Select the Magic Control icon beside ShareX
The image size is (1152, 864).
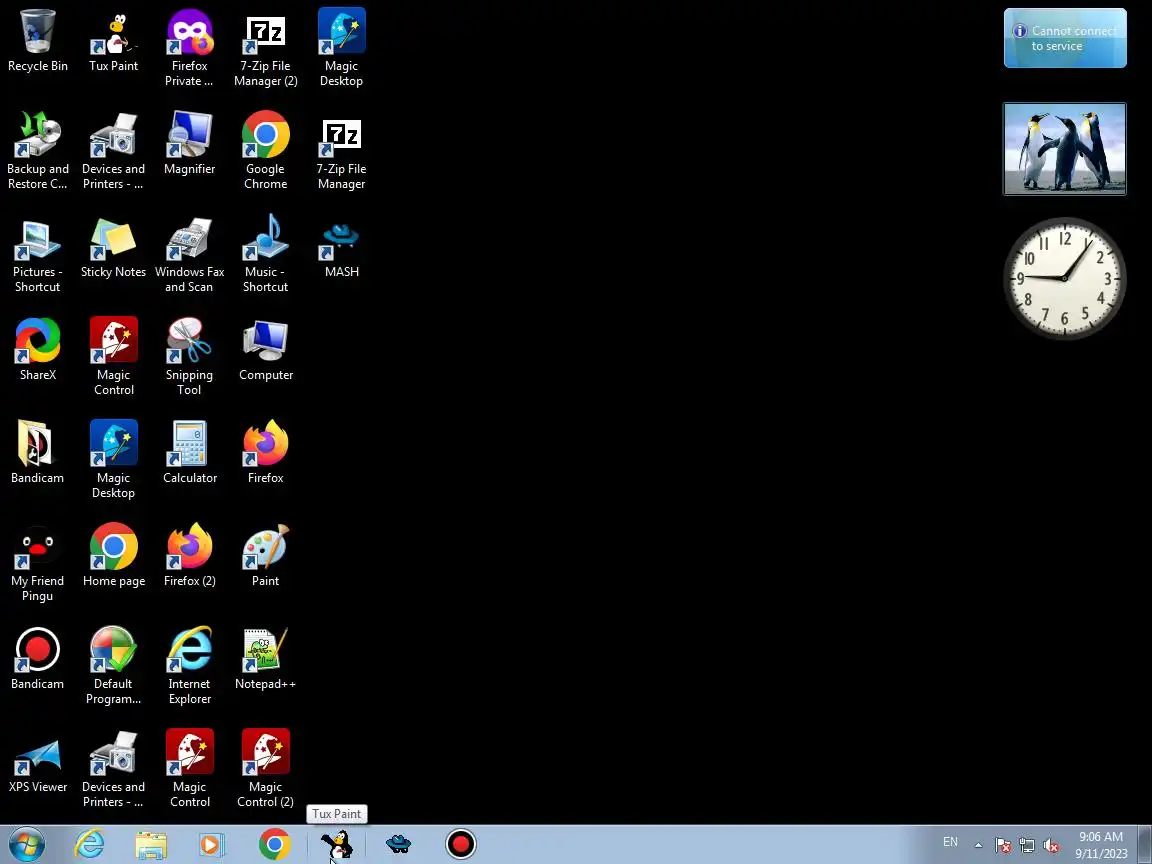pos(113,357)
